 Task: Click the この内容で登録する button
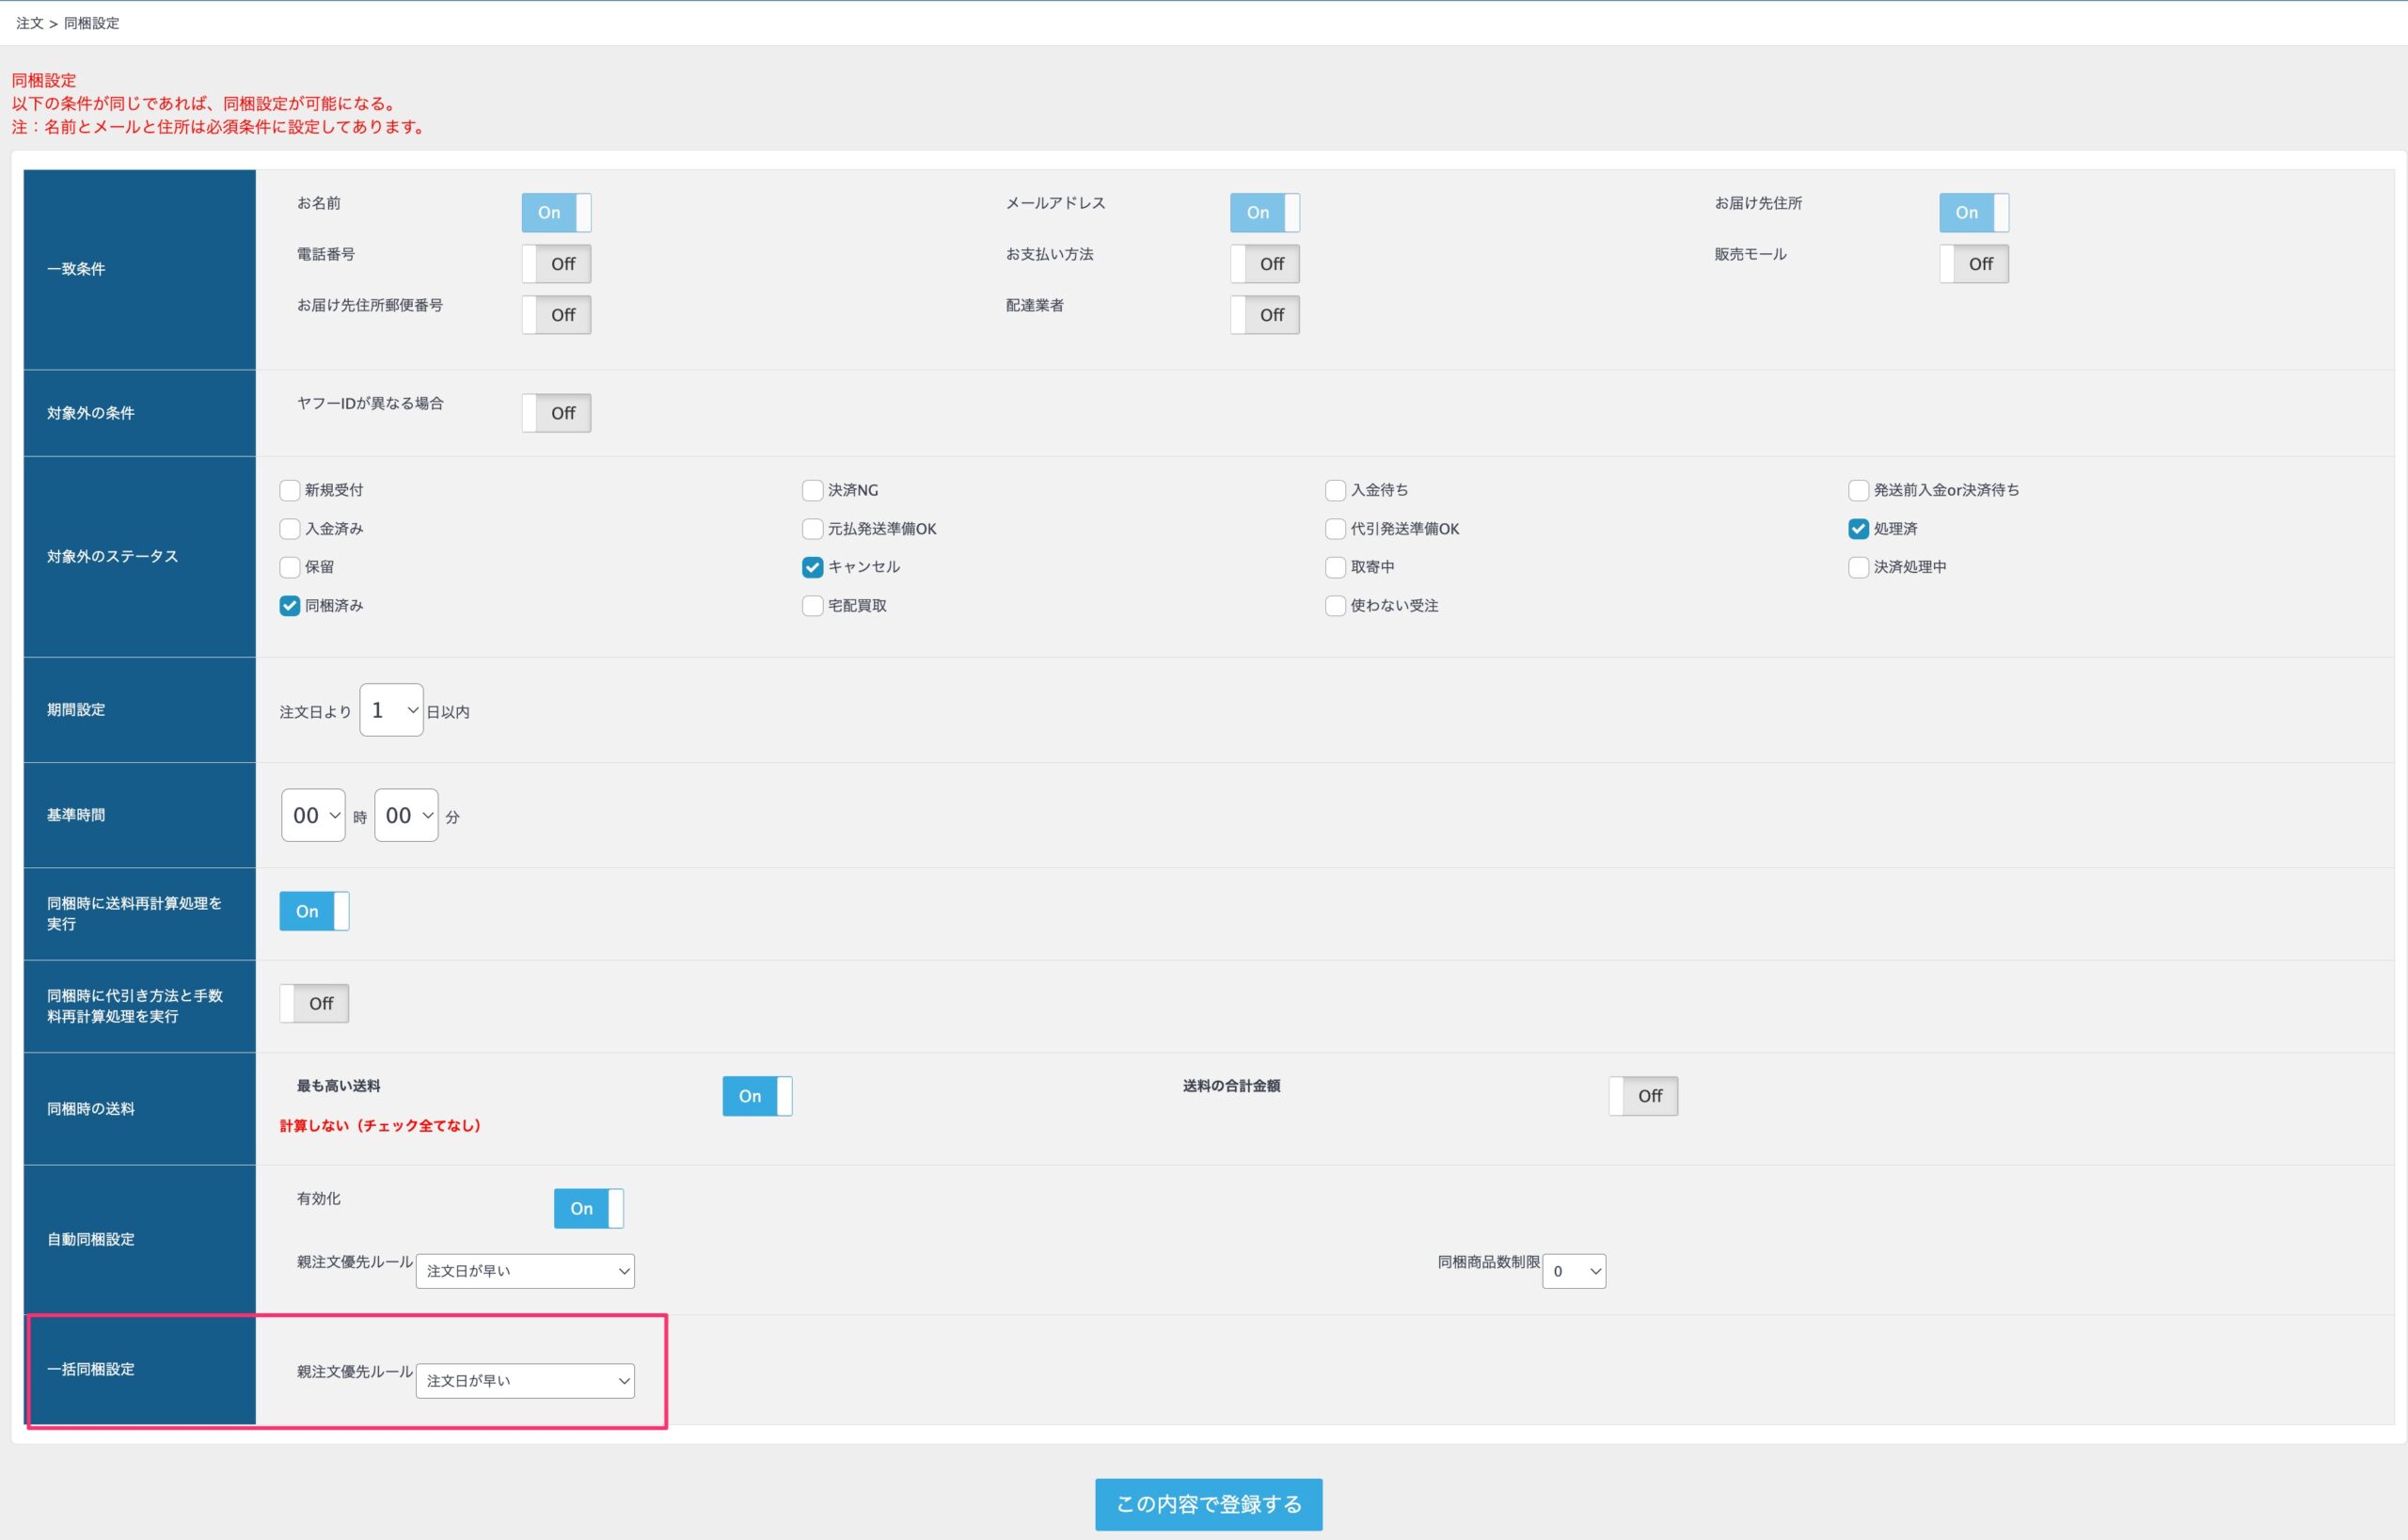1208,1504
